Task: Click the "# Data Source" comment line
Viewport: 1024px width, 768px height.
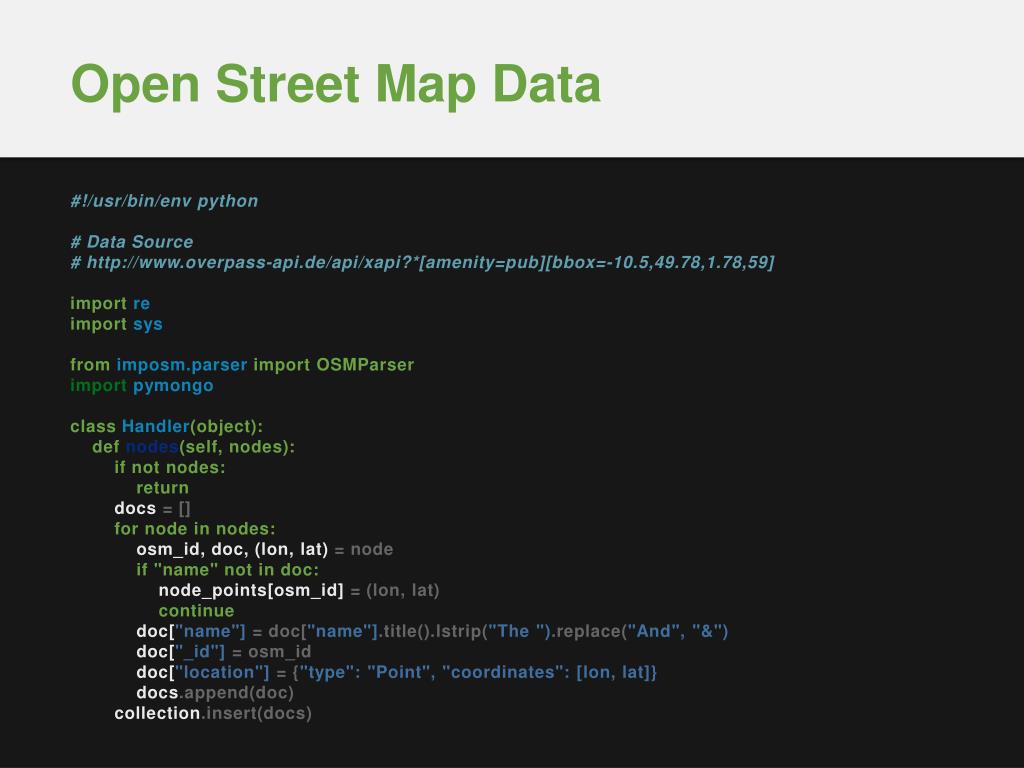Action: coord(132,242)
